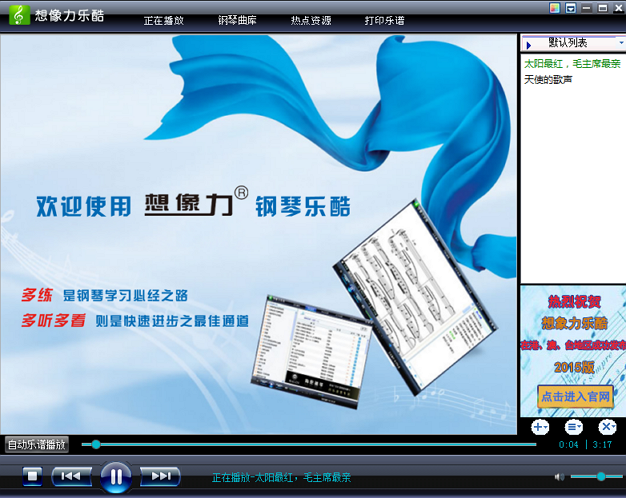Open the 钢琴曲库 tab
The image size is (626, 498).
tap(237, 20)
